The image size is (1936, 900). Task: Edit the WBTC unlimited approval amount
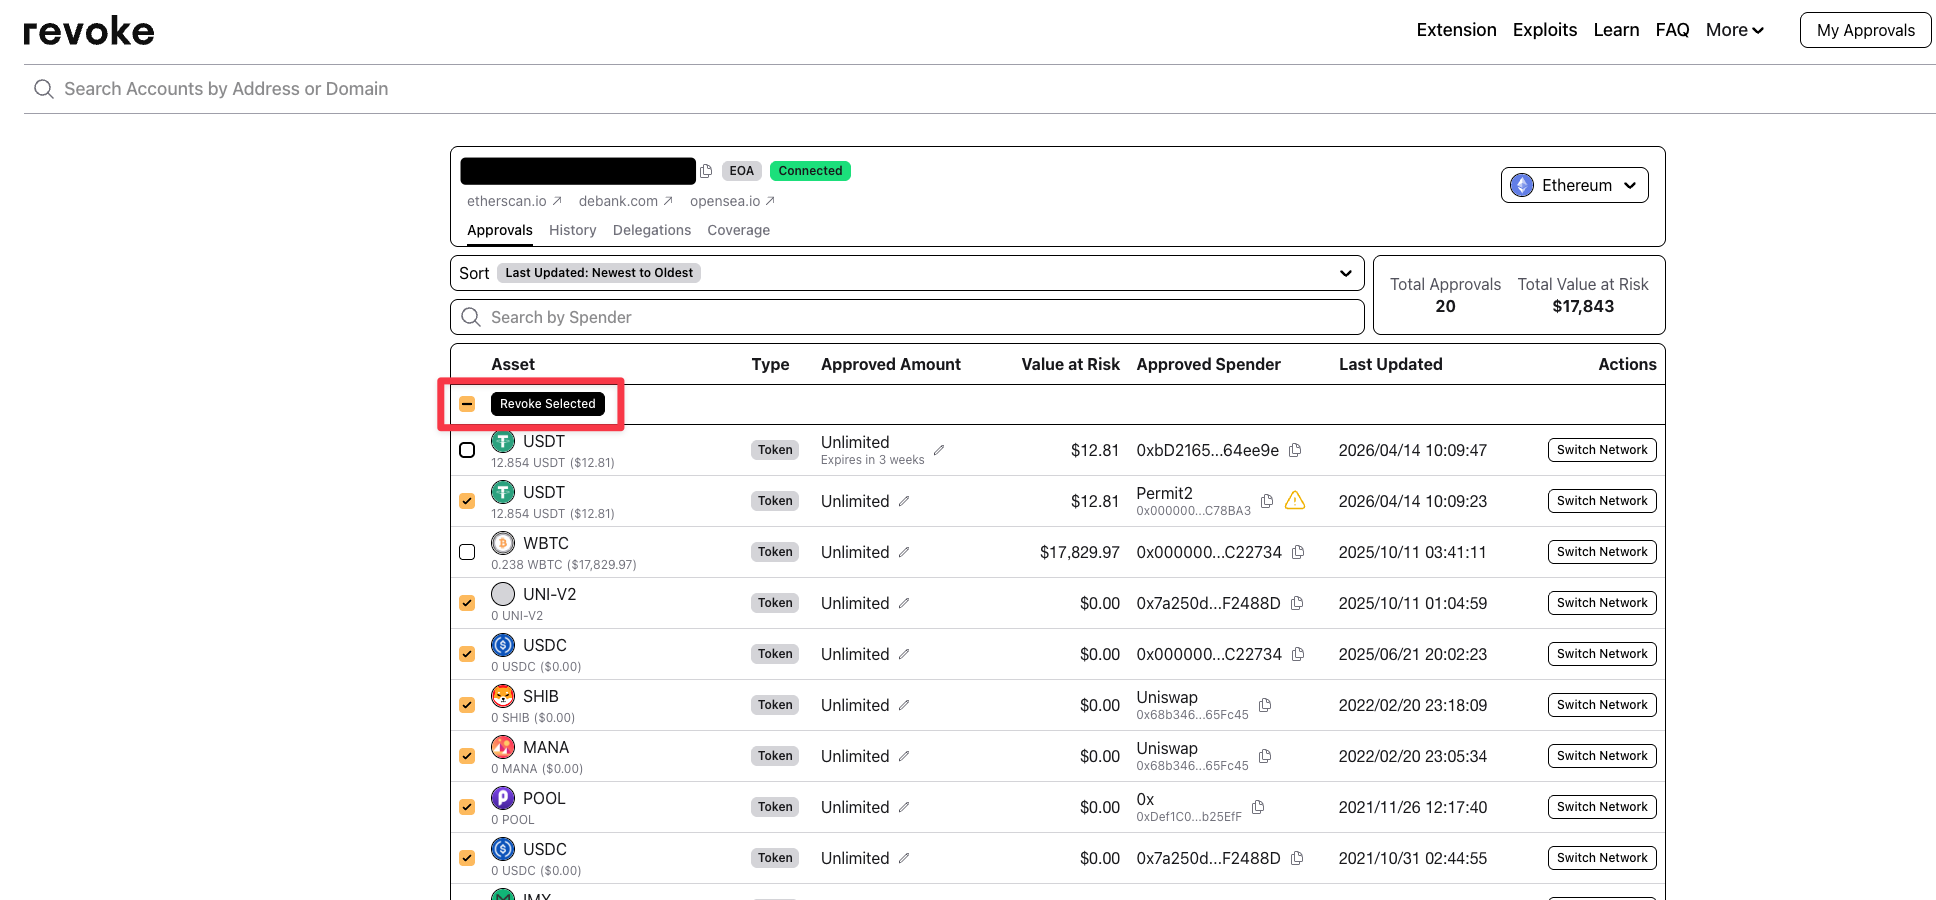(x=904, y=552)
